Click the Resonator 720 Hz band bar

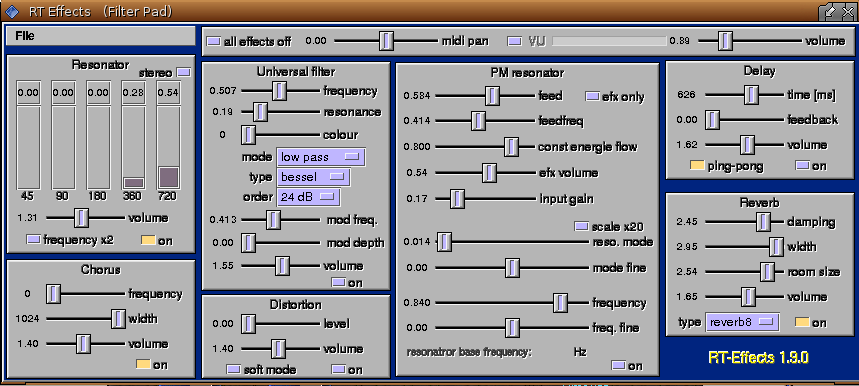(x=168, y=148)
